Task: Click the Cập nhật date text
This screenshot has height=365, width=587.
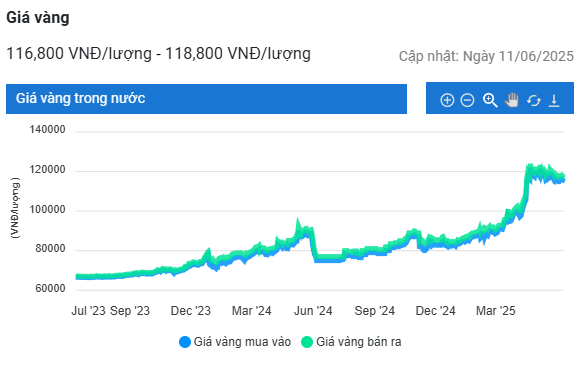Action: point(486,57)
